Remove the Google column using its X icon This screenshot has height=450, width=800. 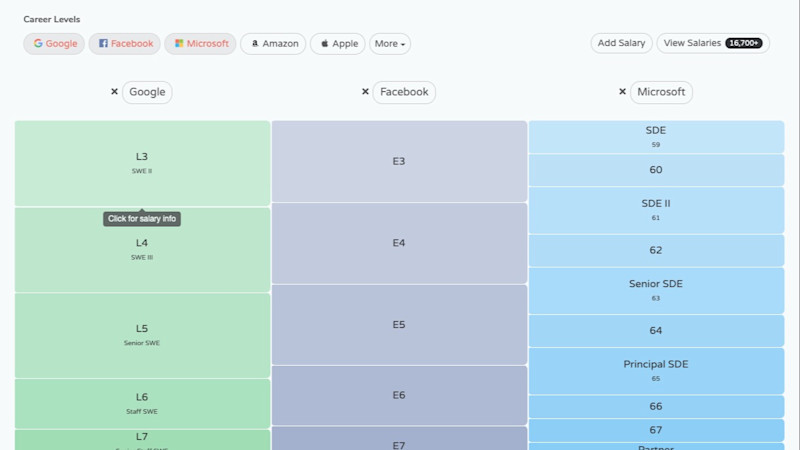pyautogui.click(x=114, y=92)
